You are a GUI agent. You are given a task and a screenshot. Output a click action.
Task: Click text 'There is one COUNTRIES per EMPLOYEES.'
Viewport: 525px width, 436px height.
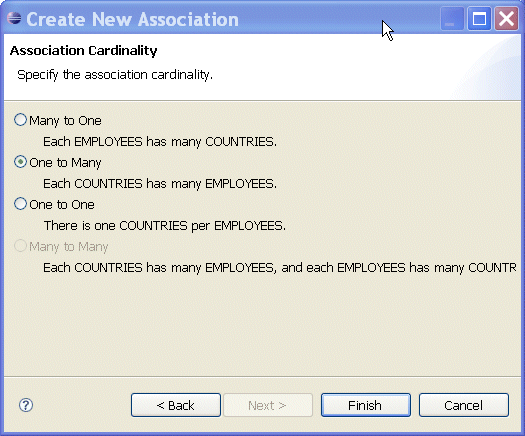[165, 226]
